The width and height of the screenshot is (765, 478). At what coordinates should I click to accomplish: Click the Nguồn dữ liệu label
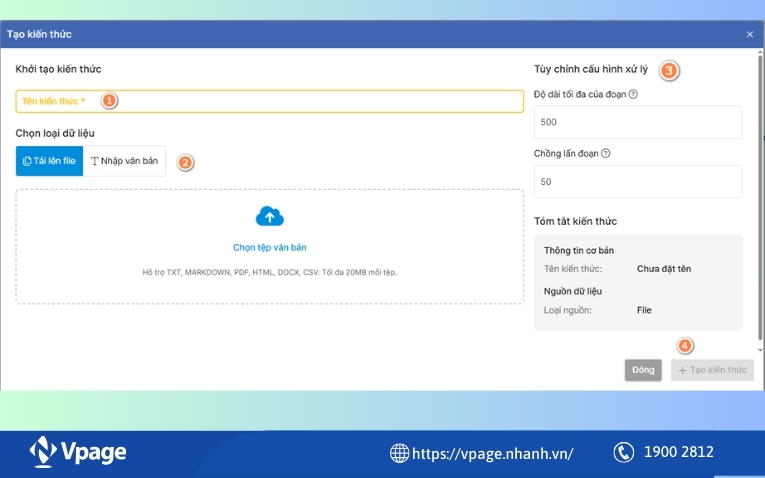[573, 291]
